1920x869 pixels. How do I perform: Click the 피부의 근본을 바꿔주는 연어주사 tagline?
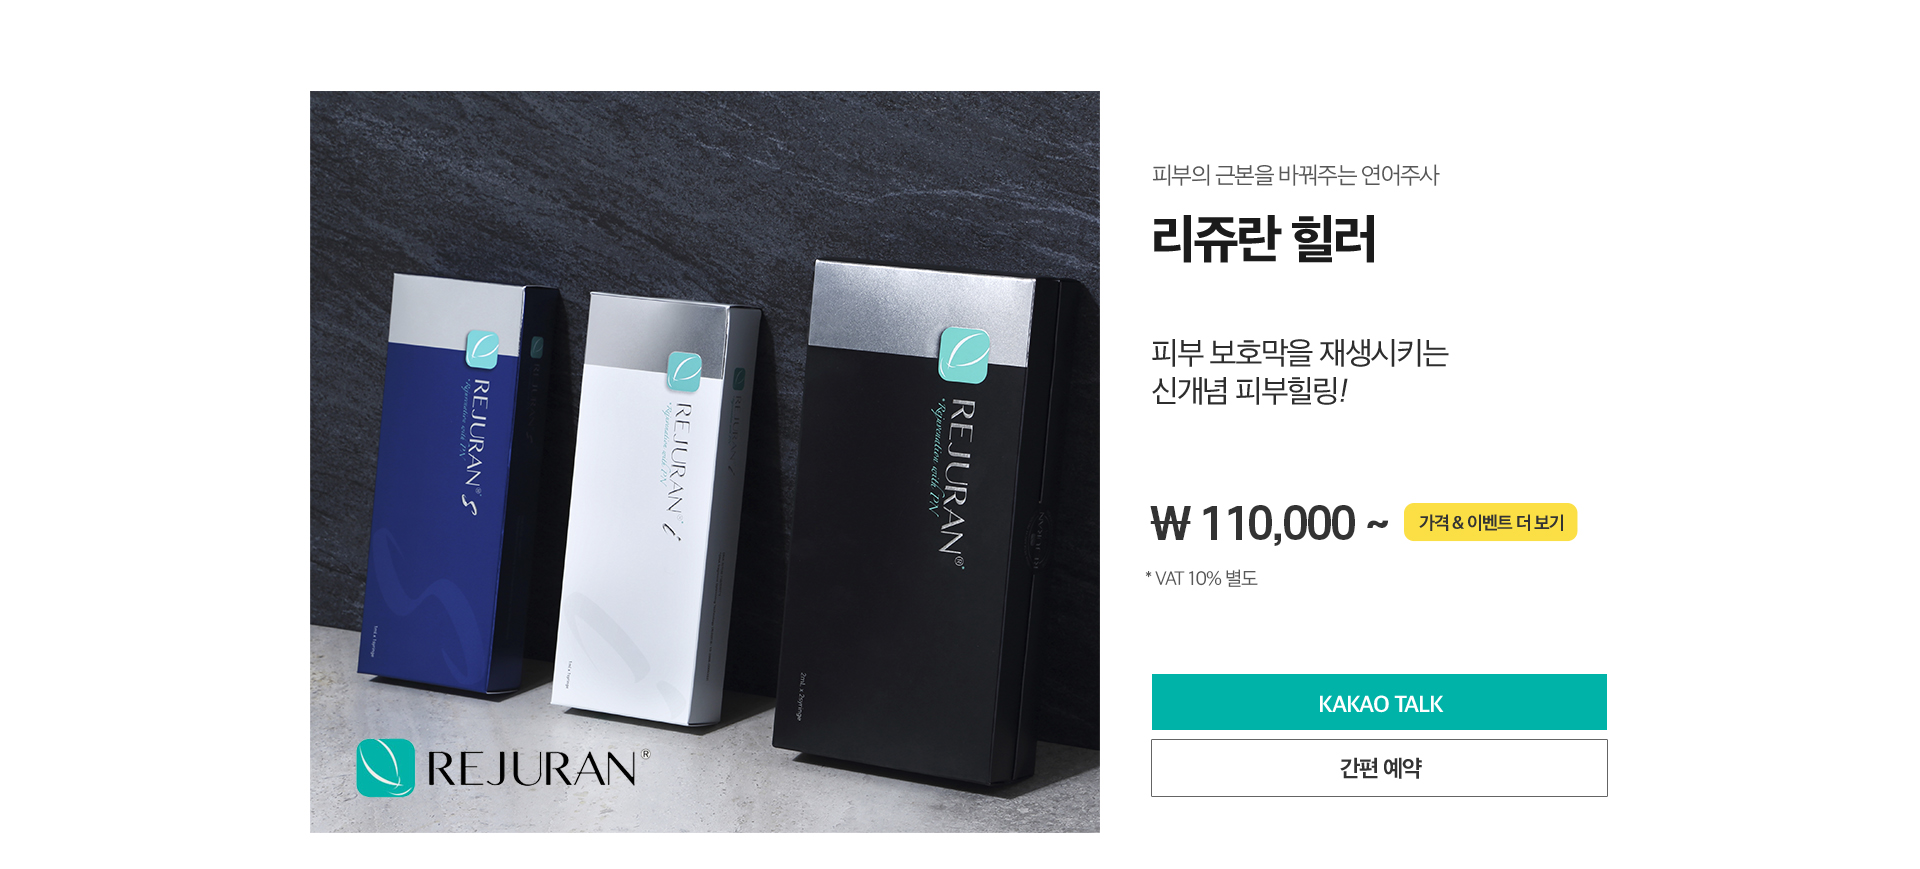(x=1295, y=175)
